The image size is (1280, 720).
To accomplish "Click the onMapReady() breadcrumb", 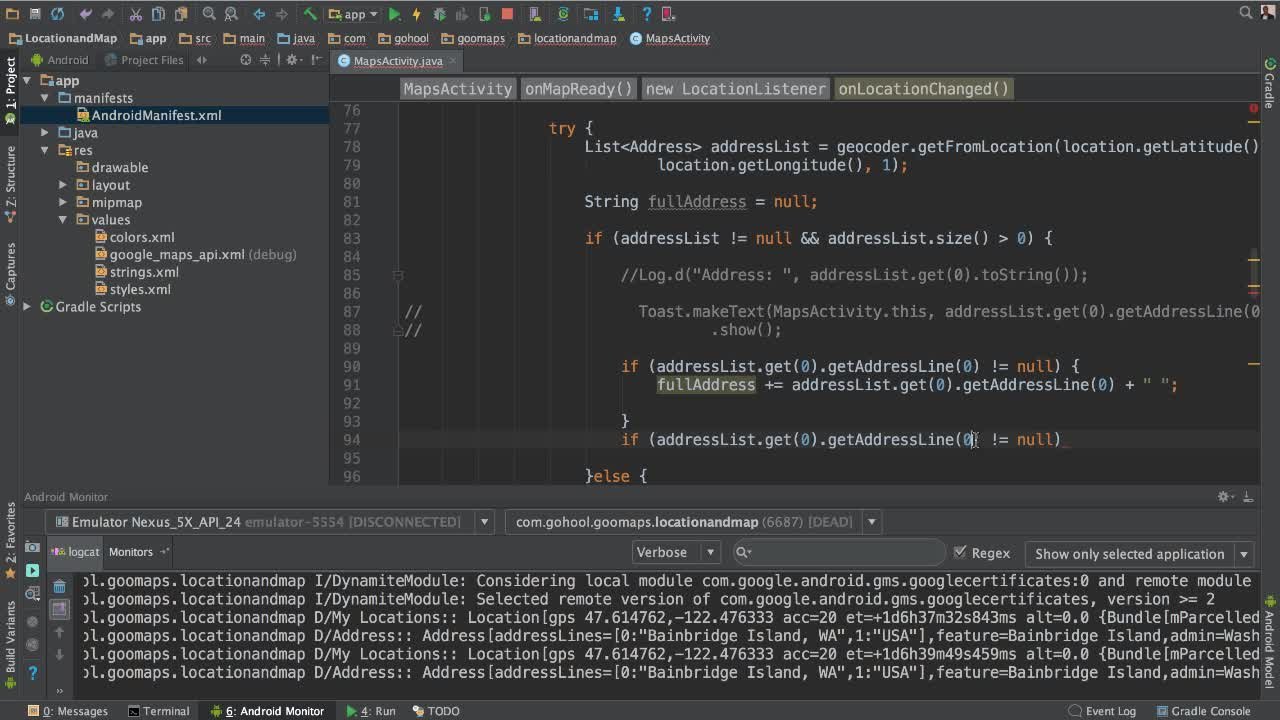I will [x=578, y=89].
